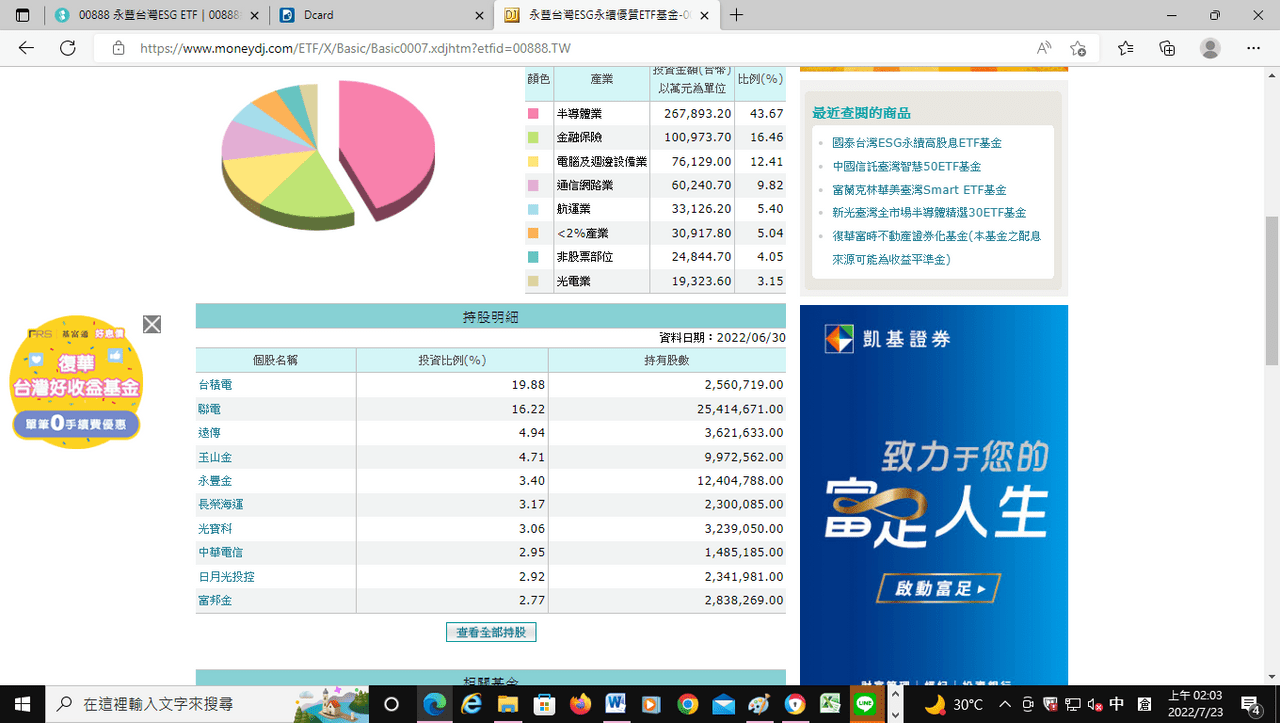Open the Read aloud icon in address bar

(1044, 48)
